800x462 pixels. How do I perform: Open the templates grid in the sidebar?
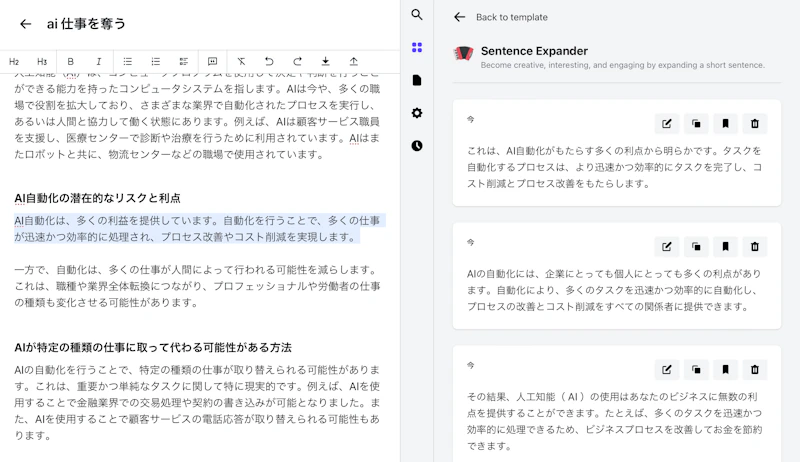pos(417,47)
